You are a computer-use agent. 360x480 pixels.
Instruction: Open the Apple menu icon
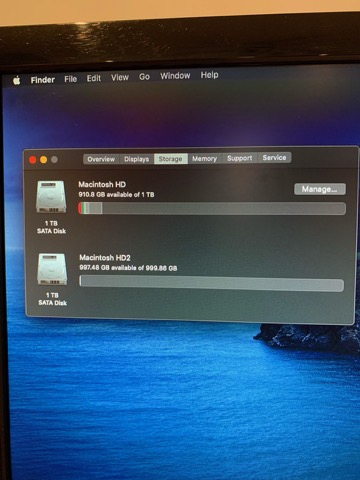click(17, 80)
